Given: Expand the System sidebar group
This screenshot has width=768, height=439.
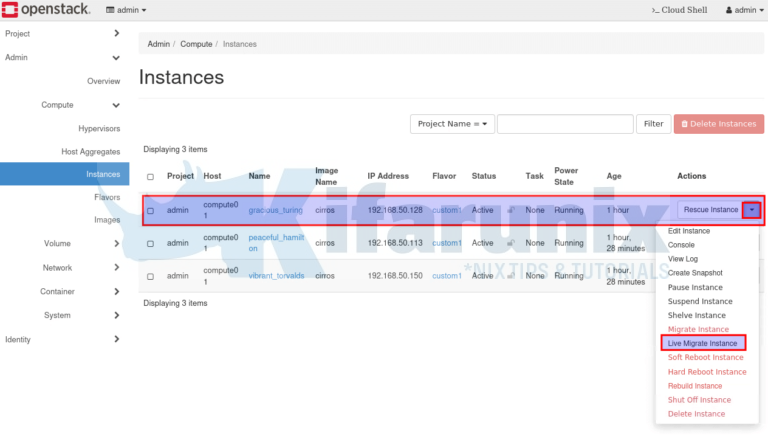Looking at the screenshot, I should [x=116, y=315].
